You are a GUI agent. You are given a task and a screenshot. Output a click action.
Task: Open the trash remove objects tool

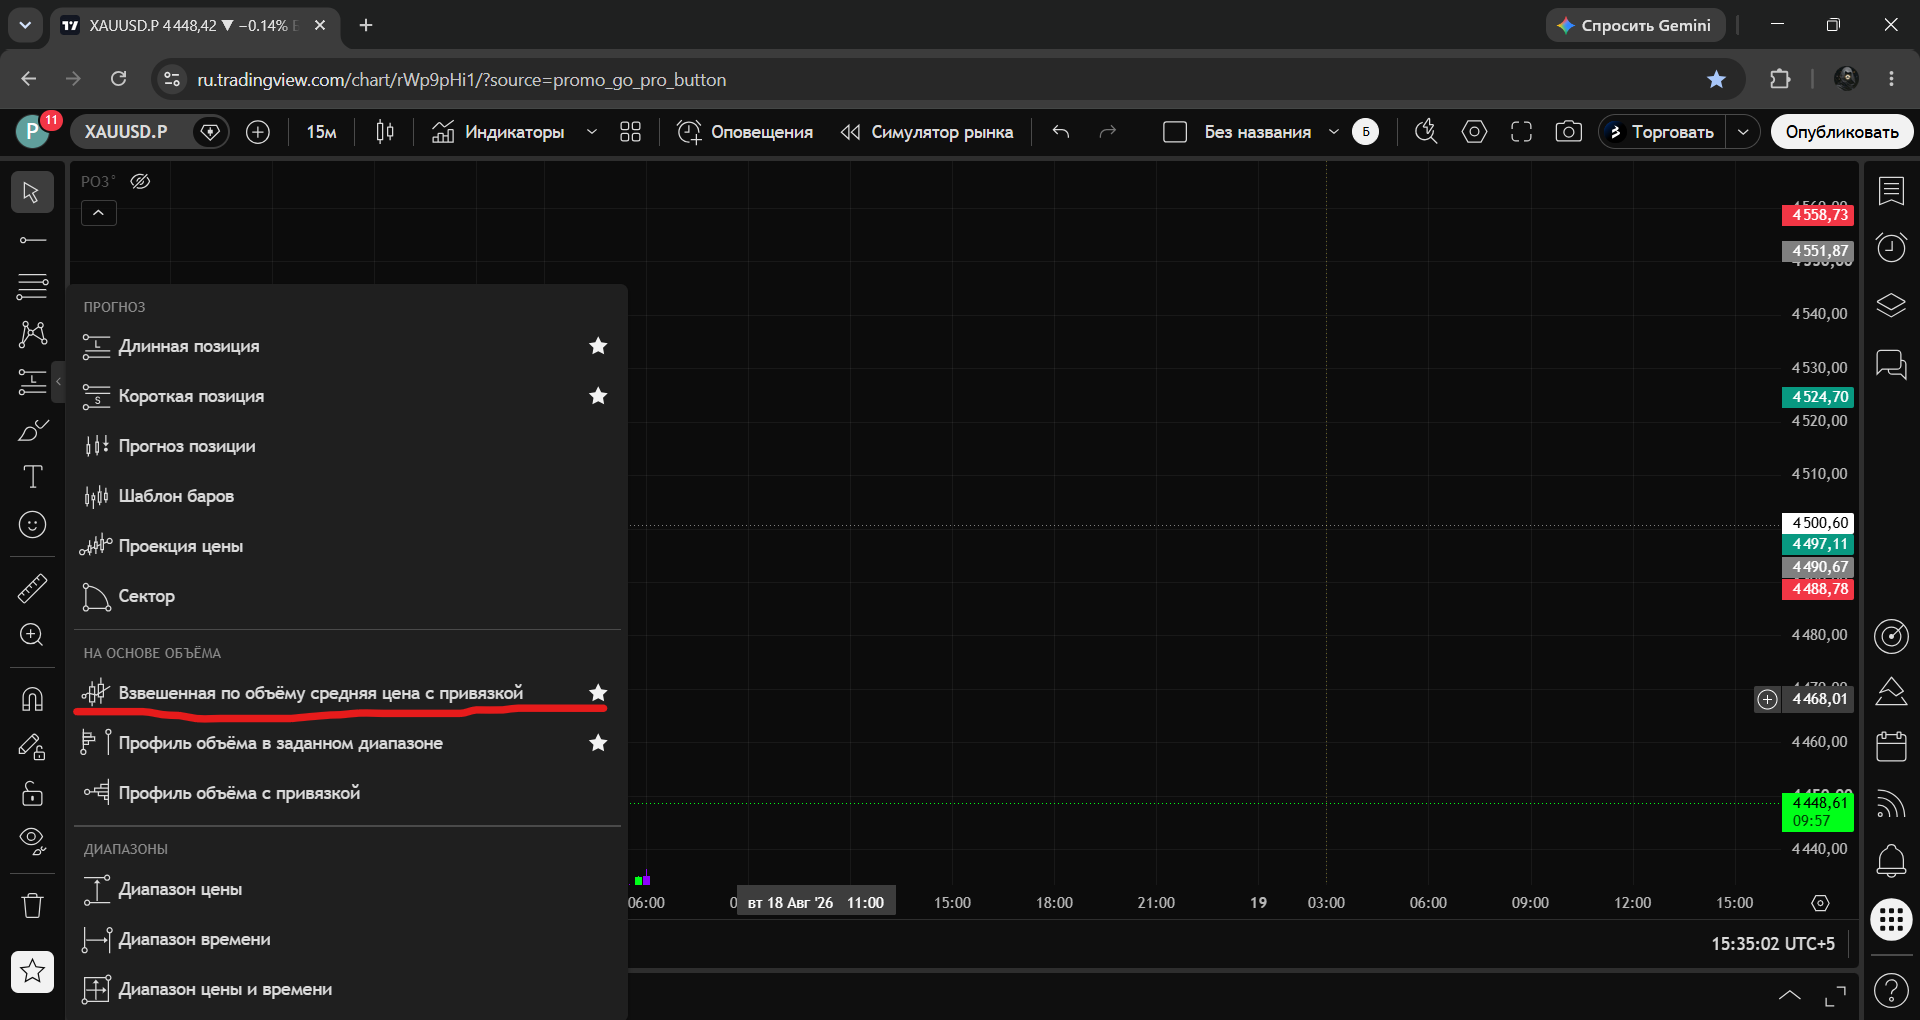tap(32, 906)
